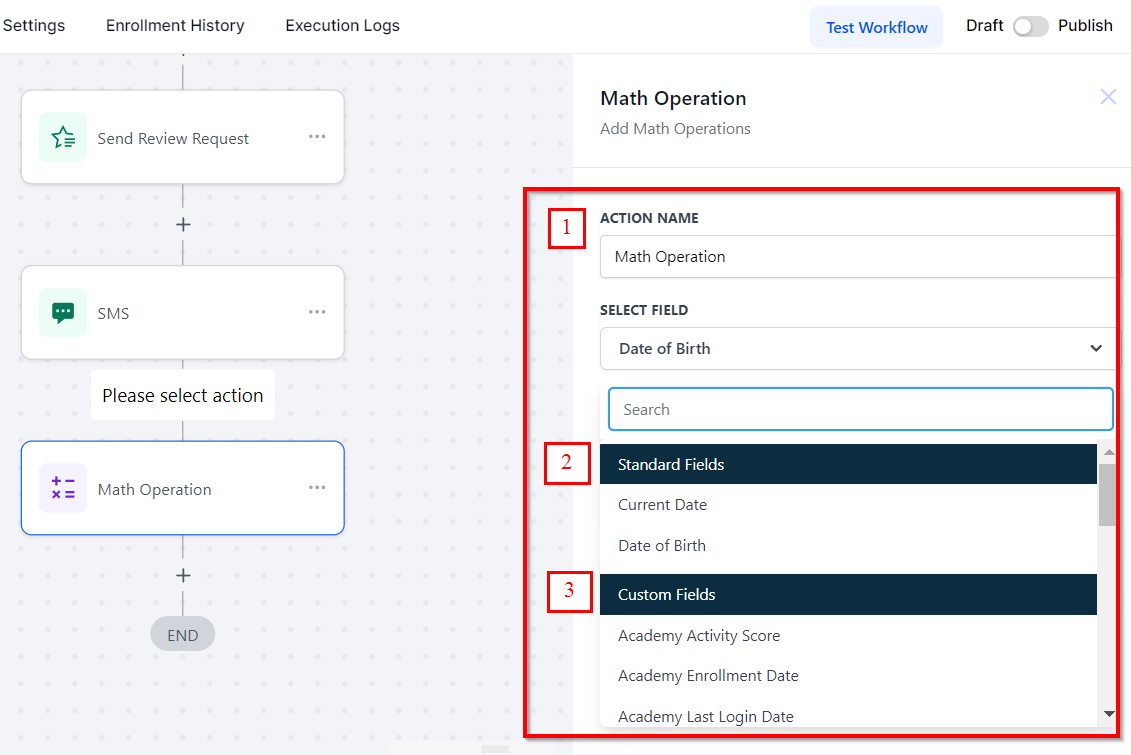Select Academy Enrollment Date option
Viewport: 1131px width, 755px height.
point(848,676)
